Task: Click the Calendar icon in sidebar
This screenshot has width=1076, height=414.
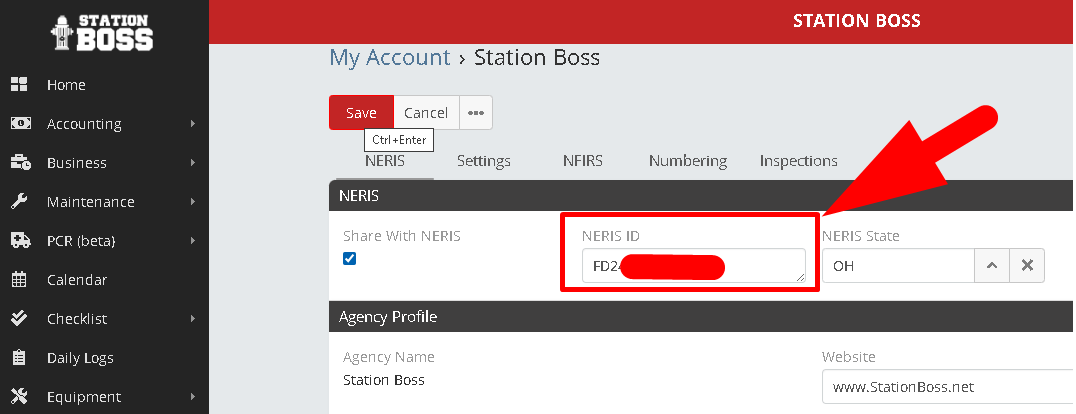Action: pyautogui.click(x=19, y=280)
